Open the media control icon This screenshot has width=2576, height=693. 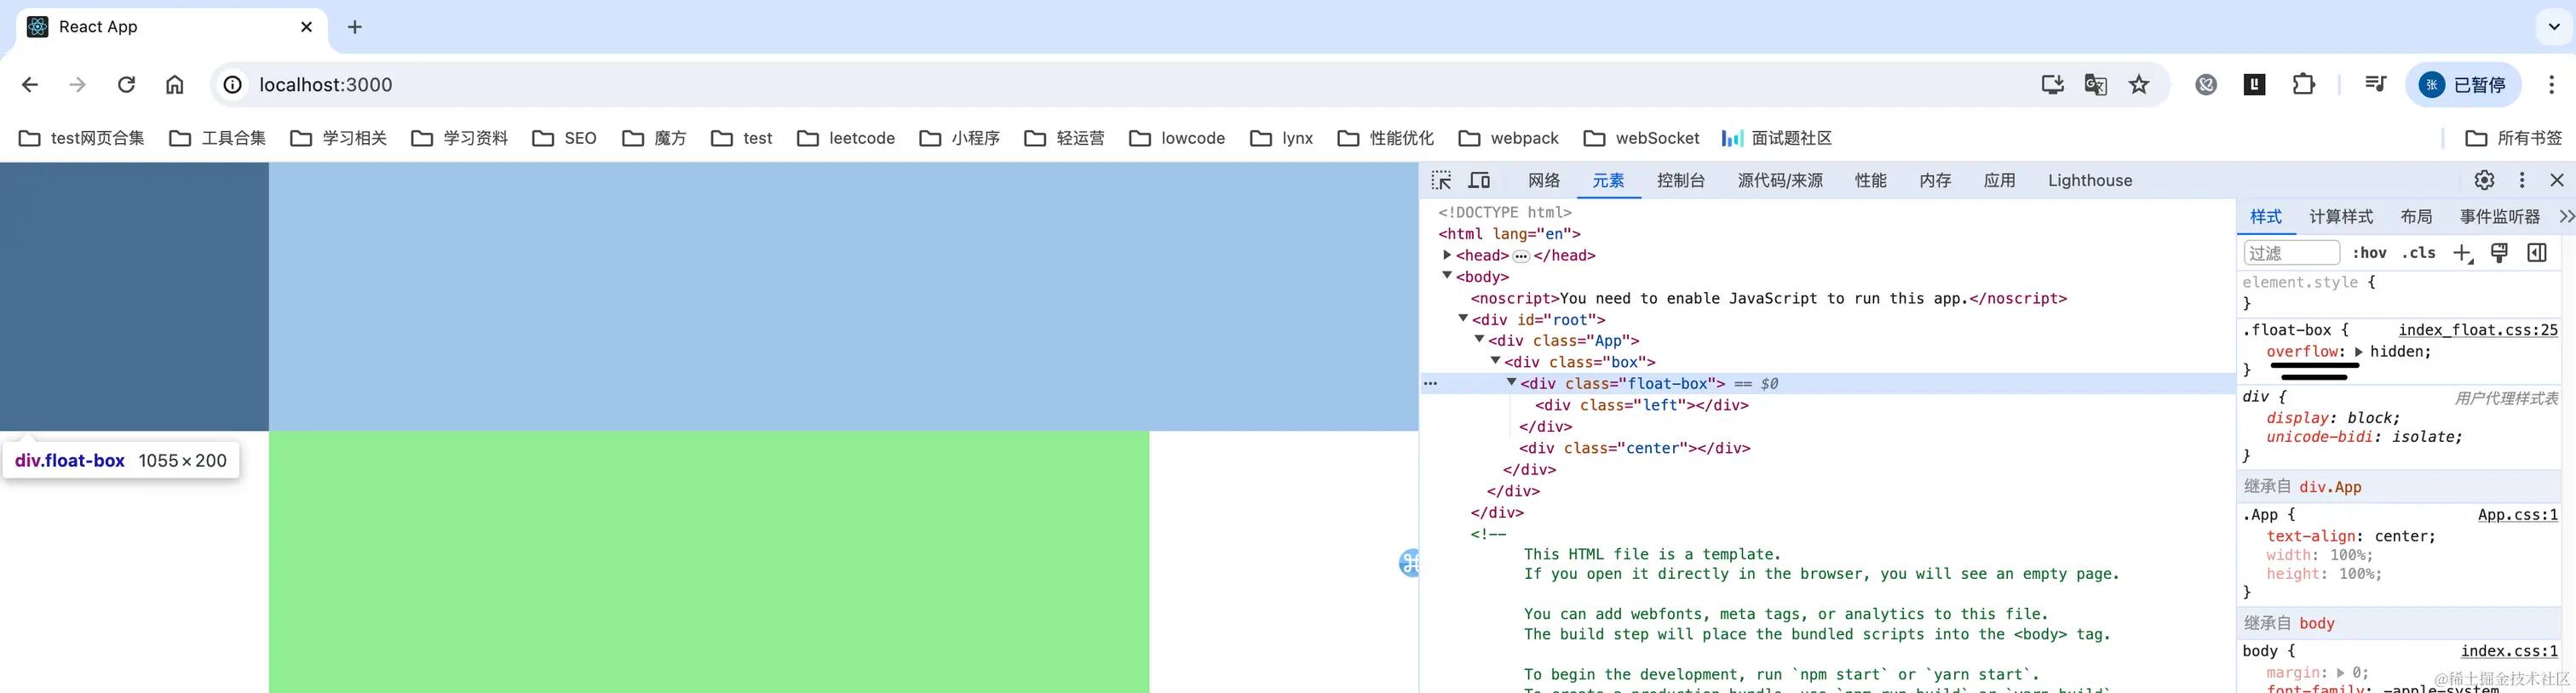2376,85
